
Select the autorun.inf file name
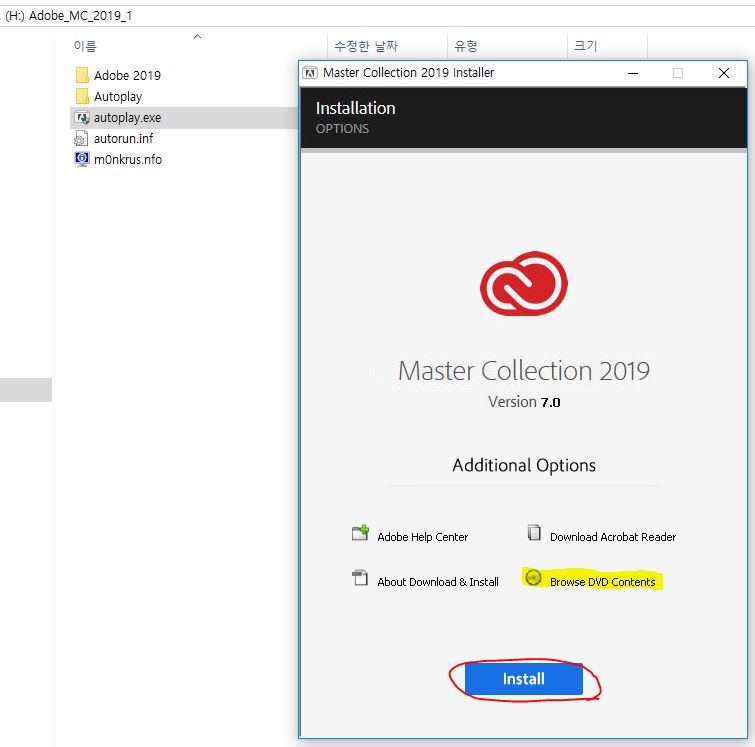(x=123, y=139)
